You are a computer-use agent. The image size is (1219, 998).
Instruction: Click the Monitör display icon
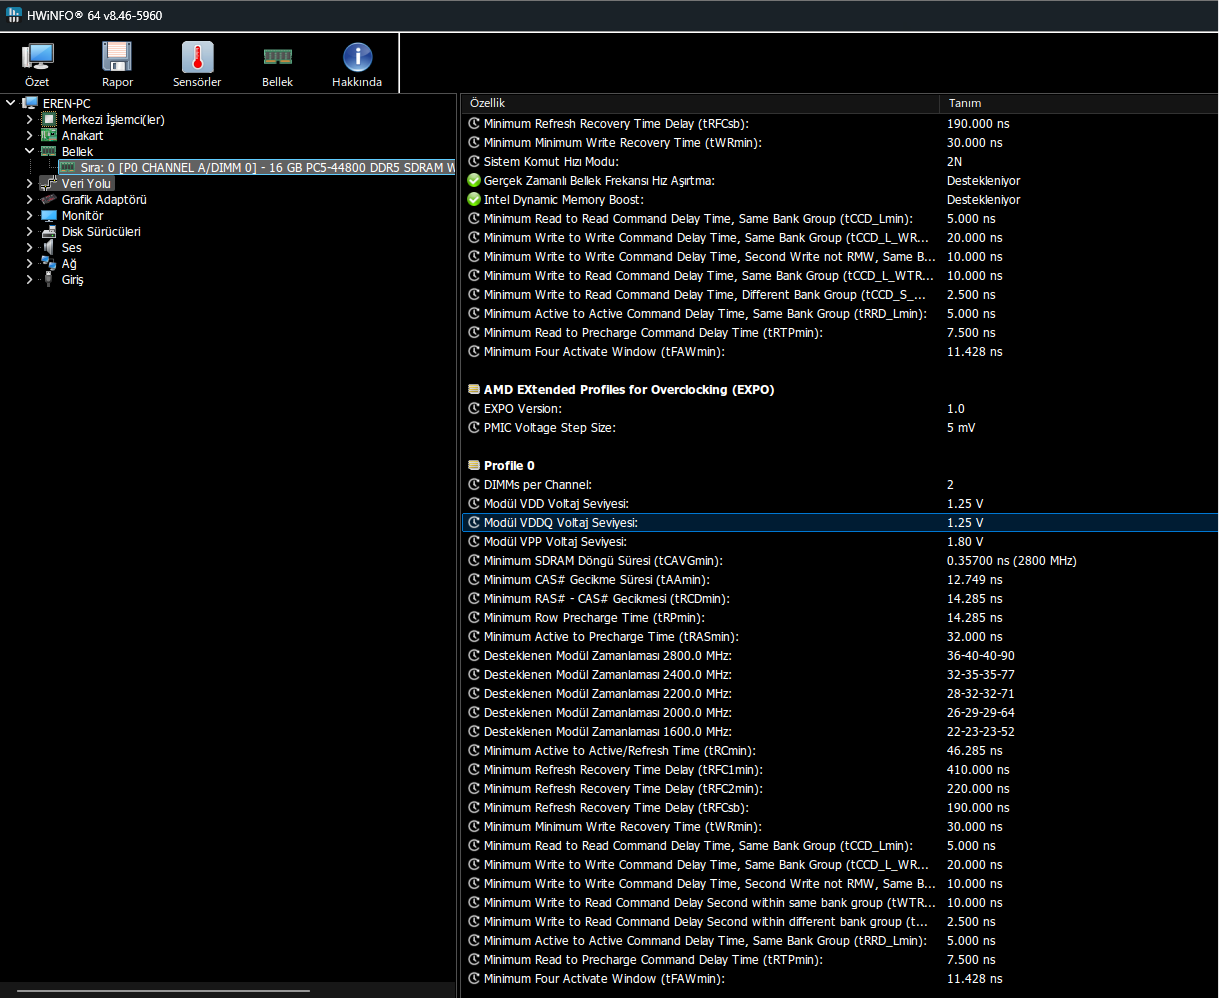[x=48, y=215]
